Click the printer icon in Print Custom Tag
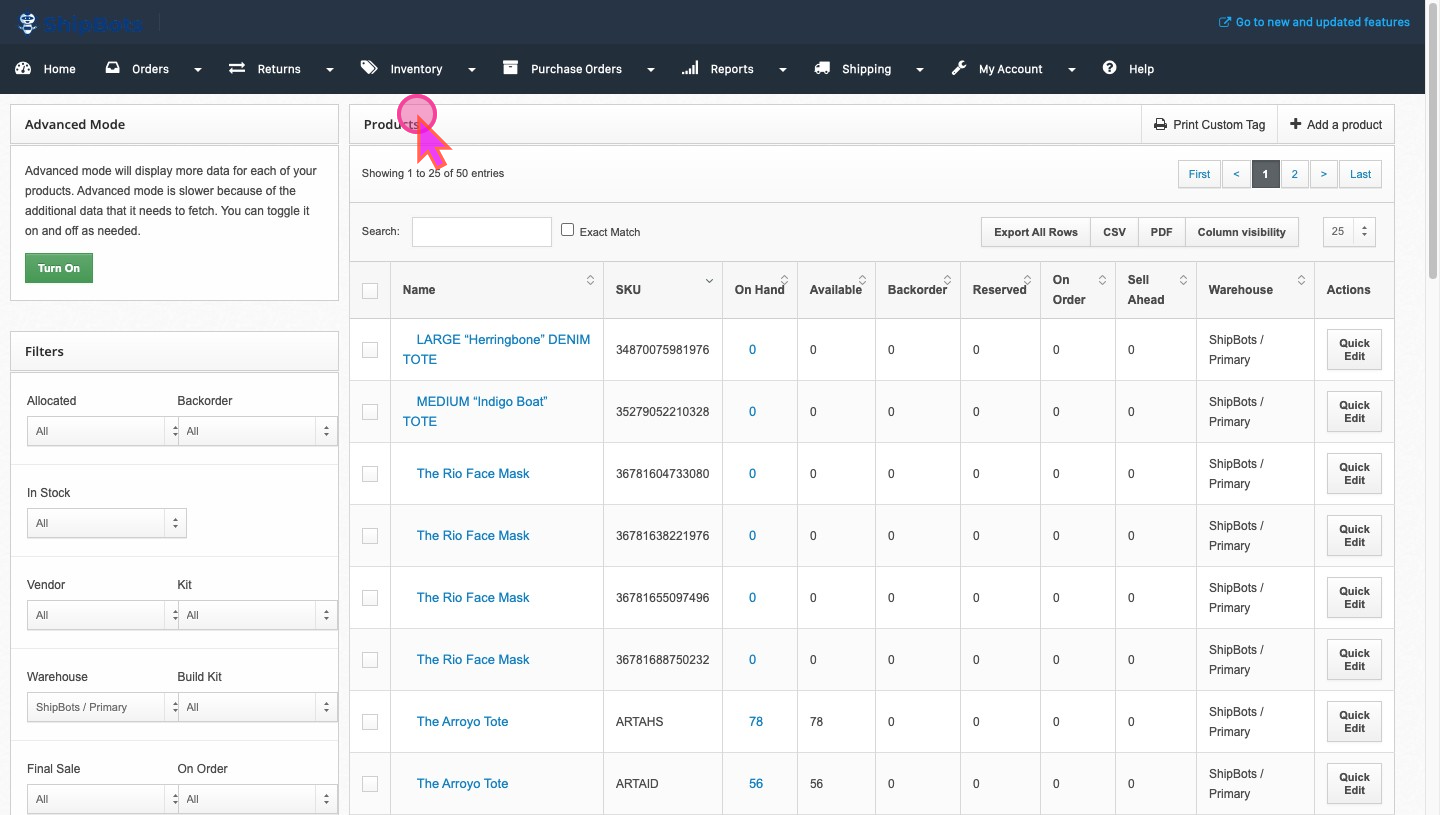The width and height of the screenshot is (1440, 815). click(x=1160, y=125)
